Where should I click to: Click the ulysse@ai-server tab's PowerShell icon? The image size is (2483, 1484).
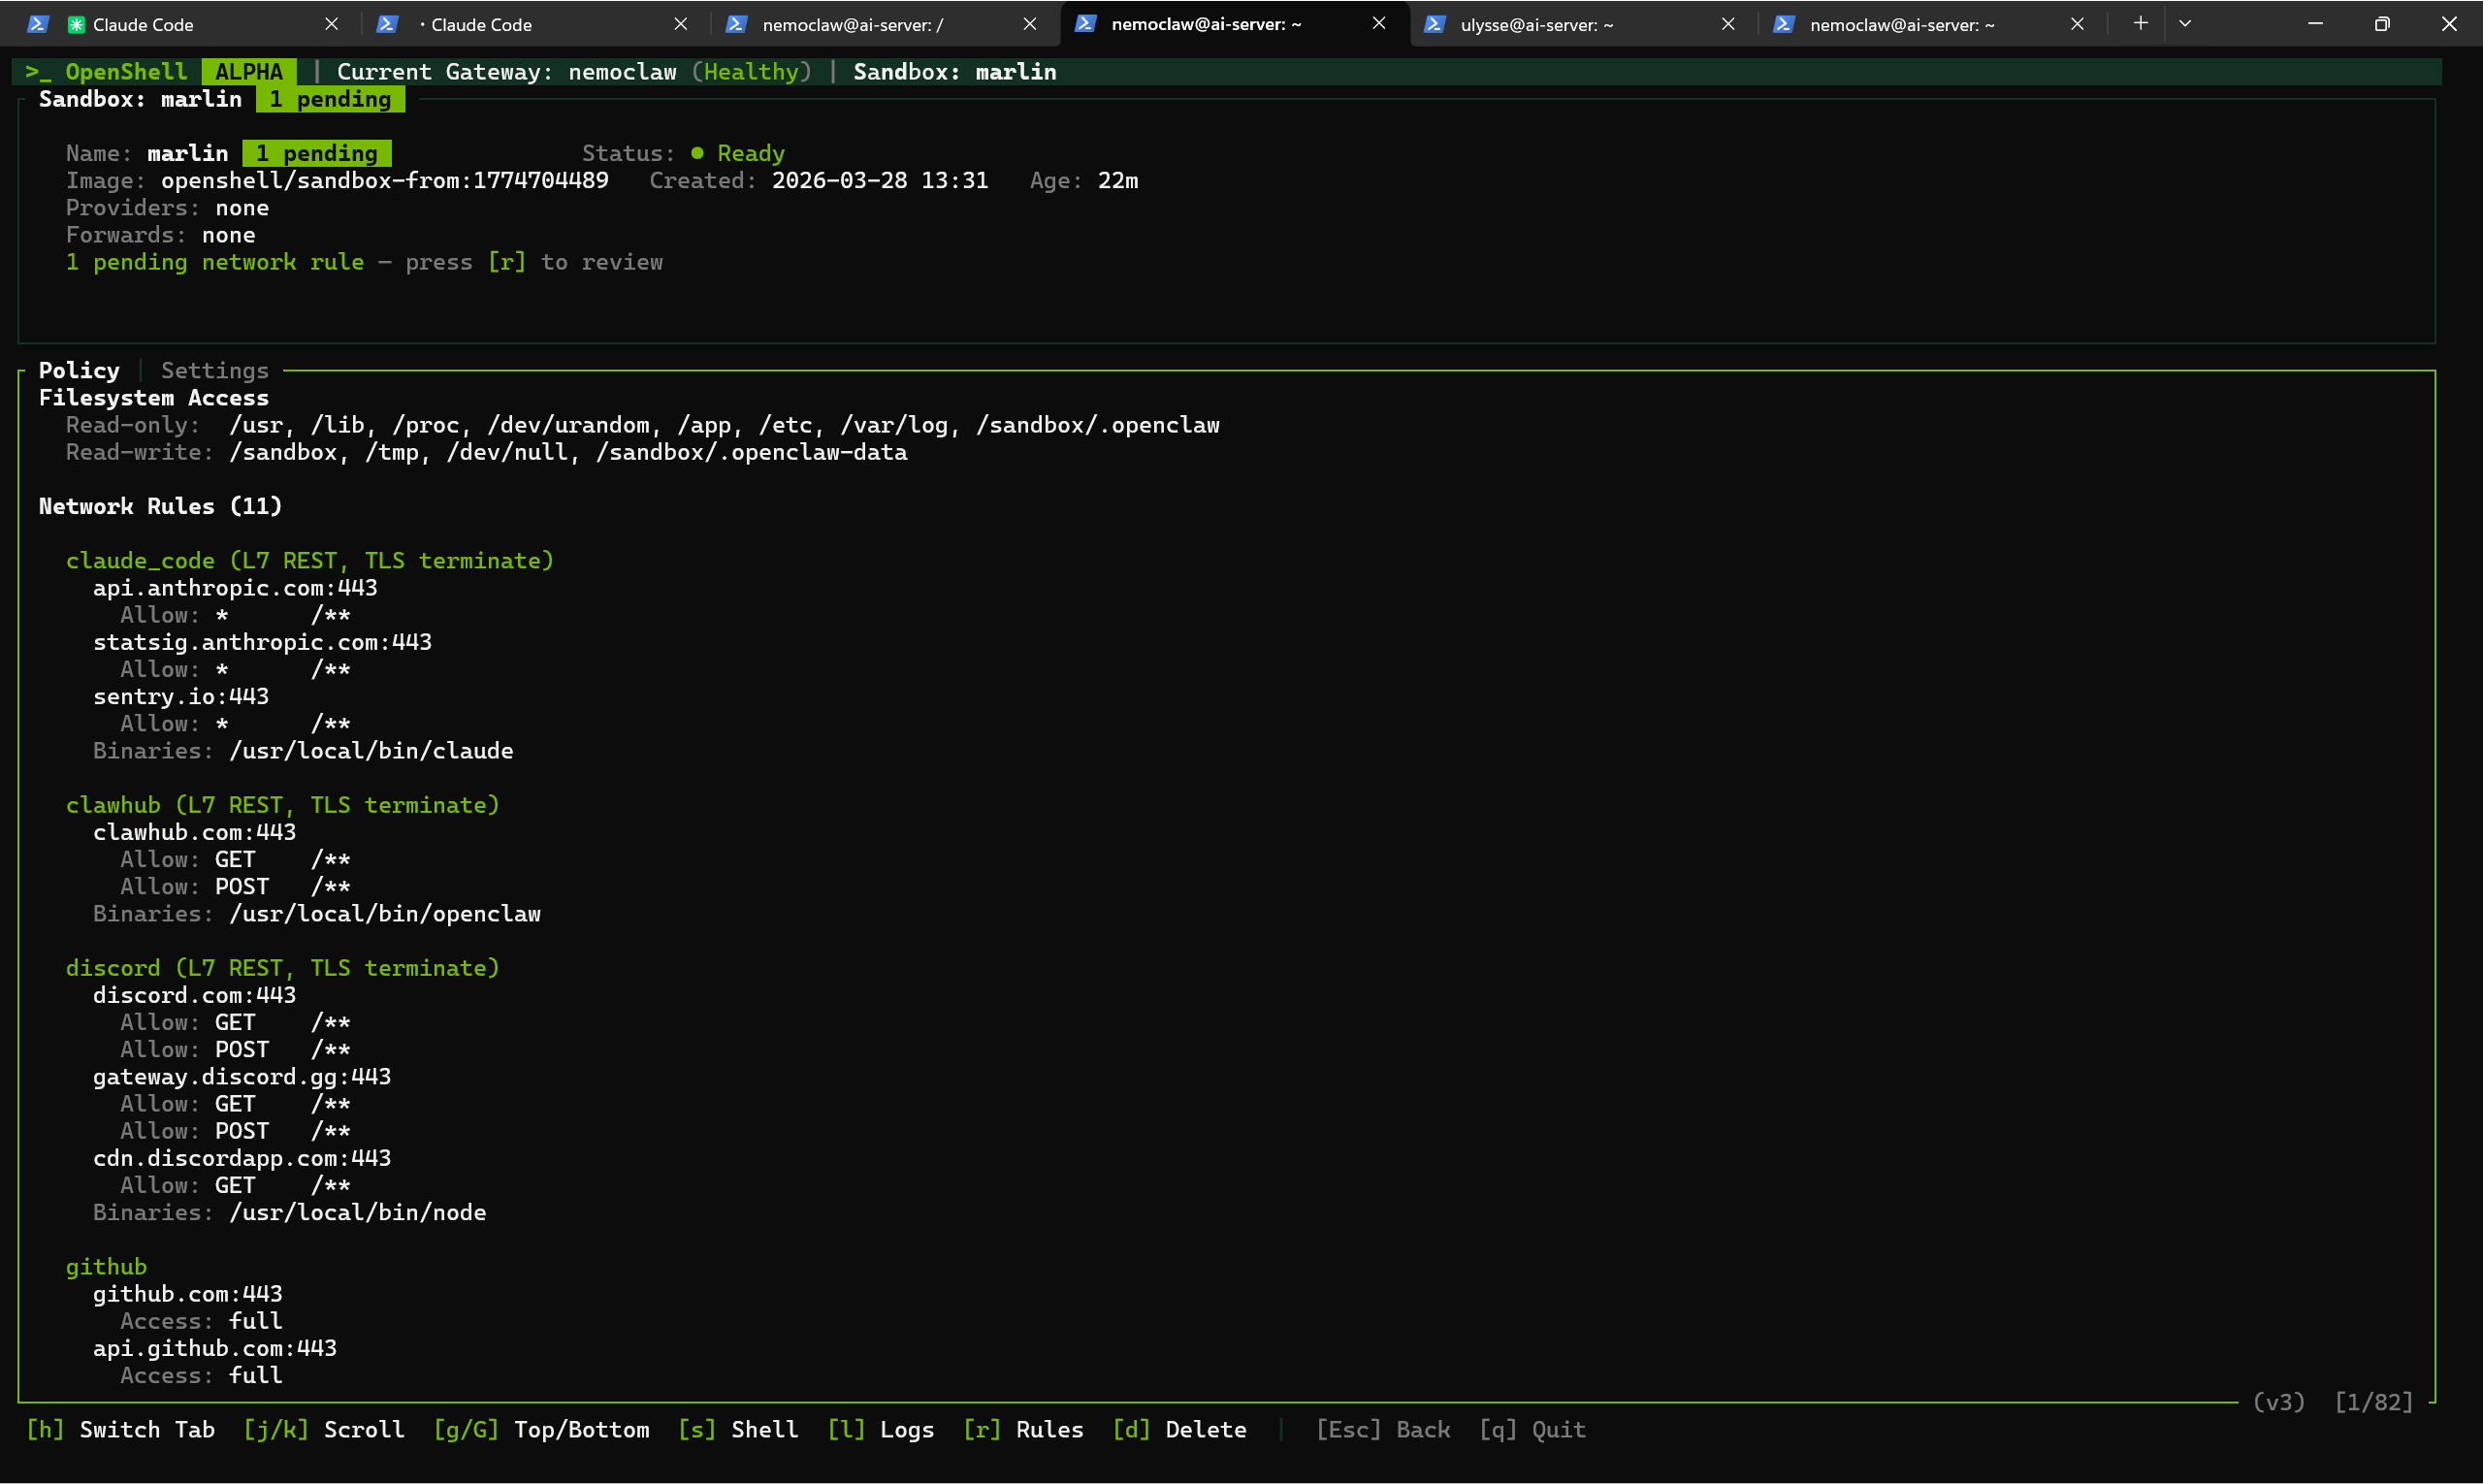point(1434,24)
